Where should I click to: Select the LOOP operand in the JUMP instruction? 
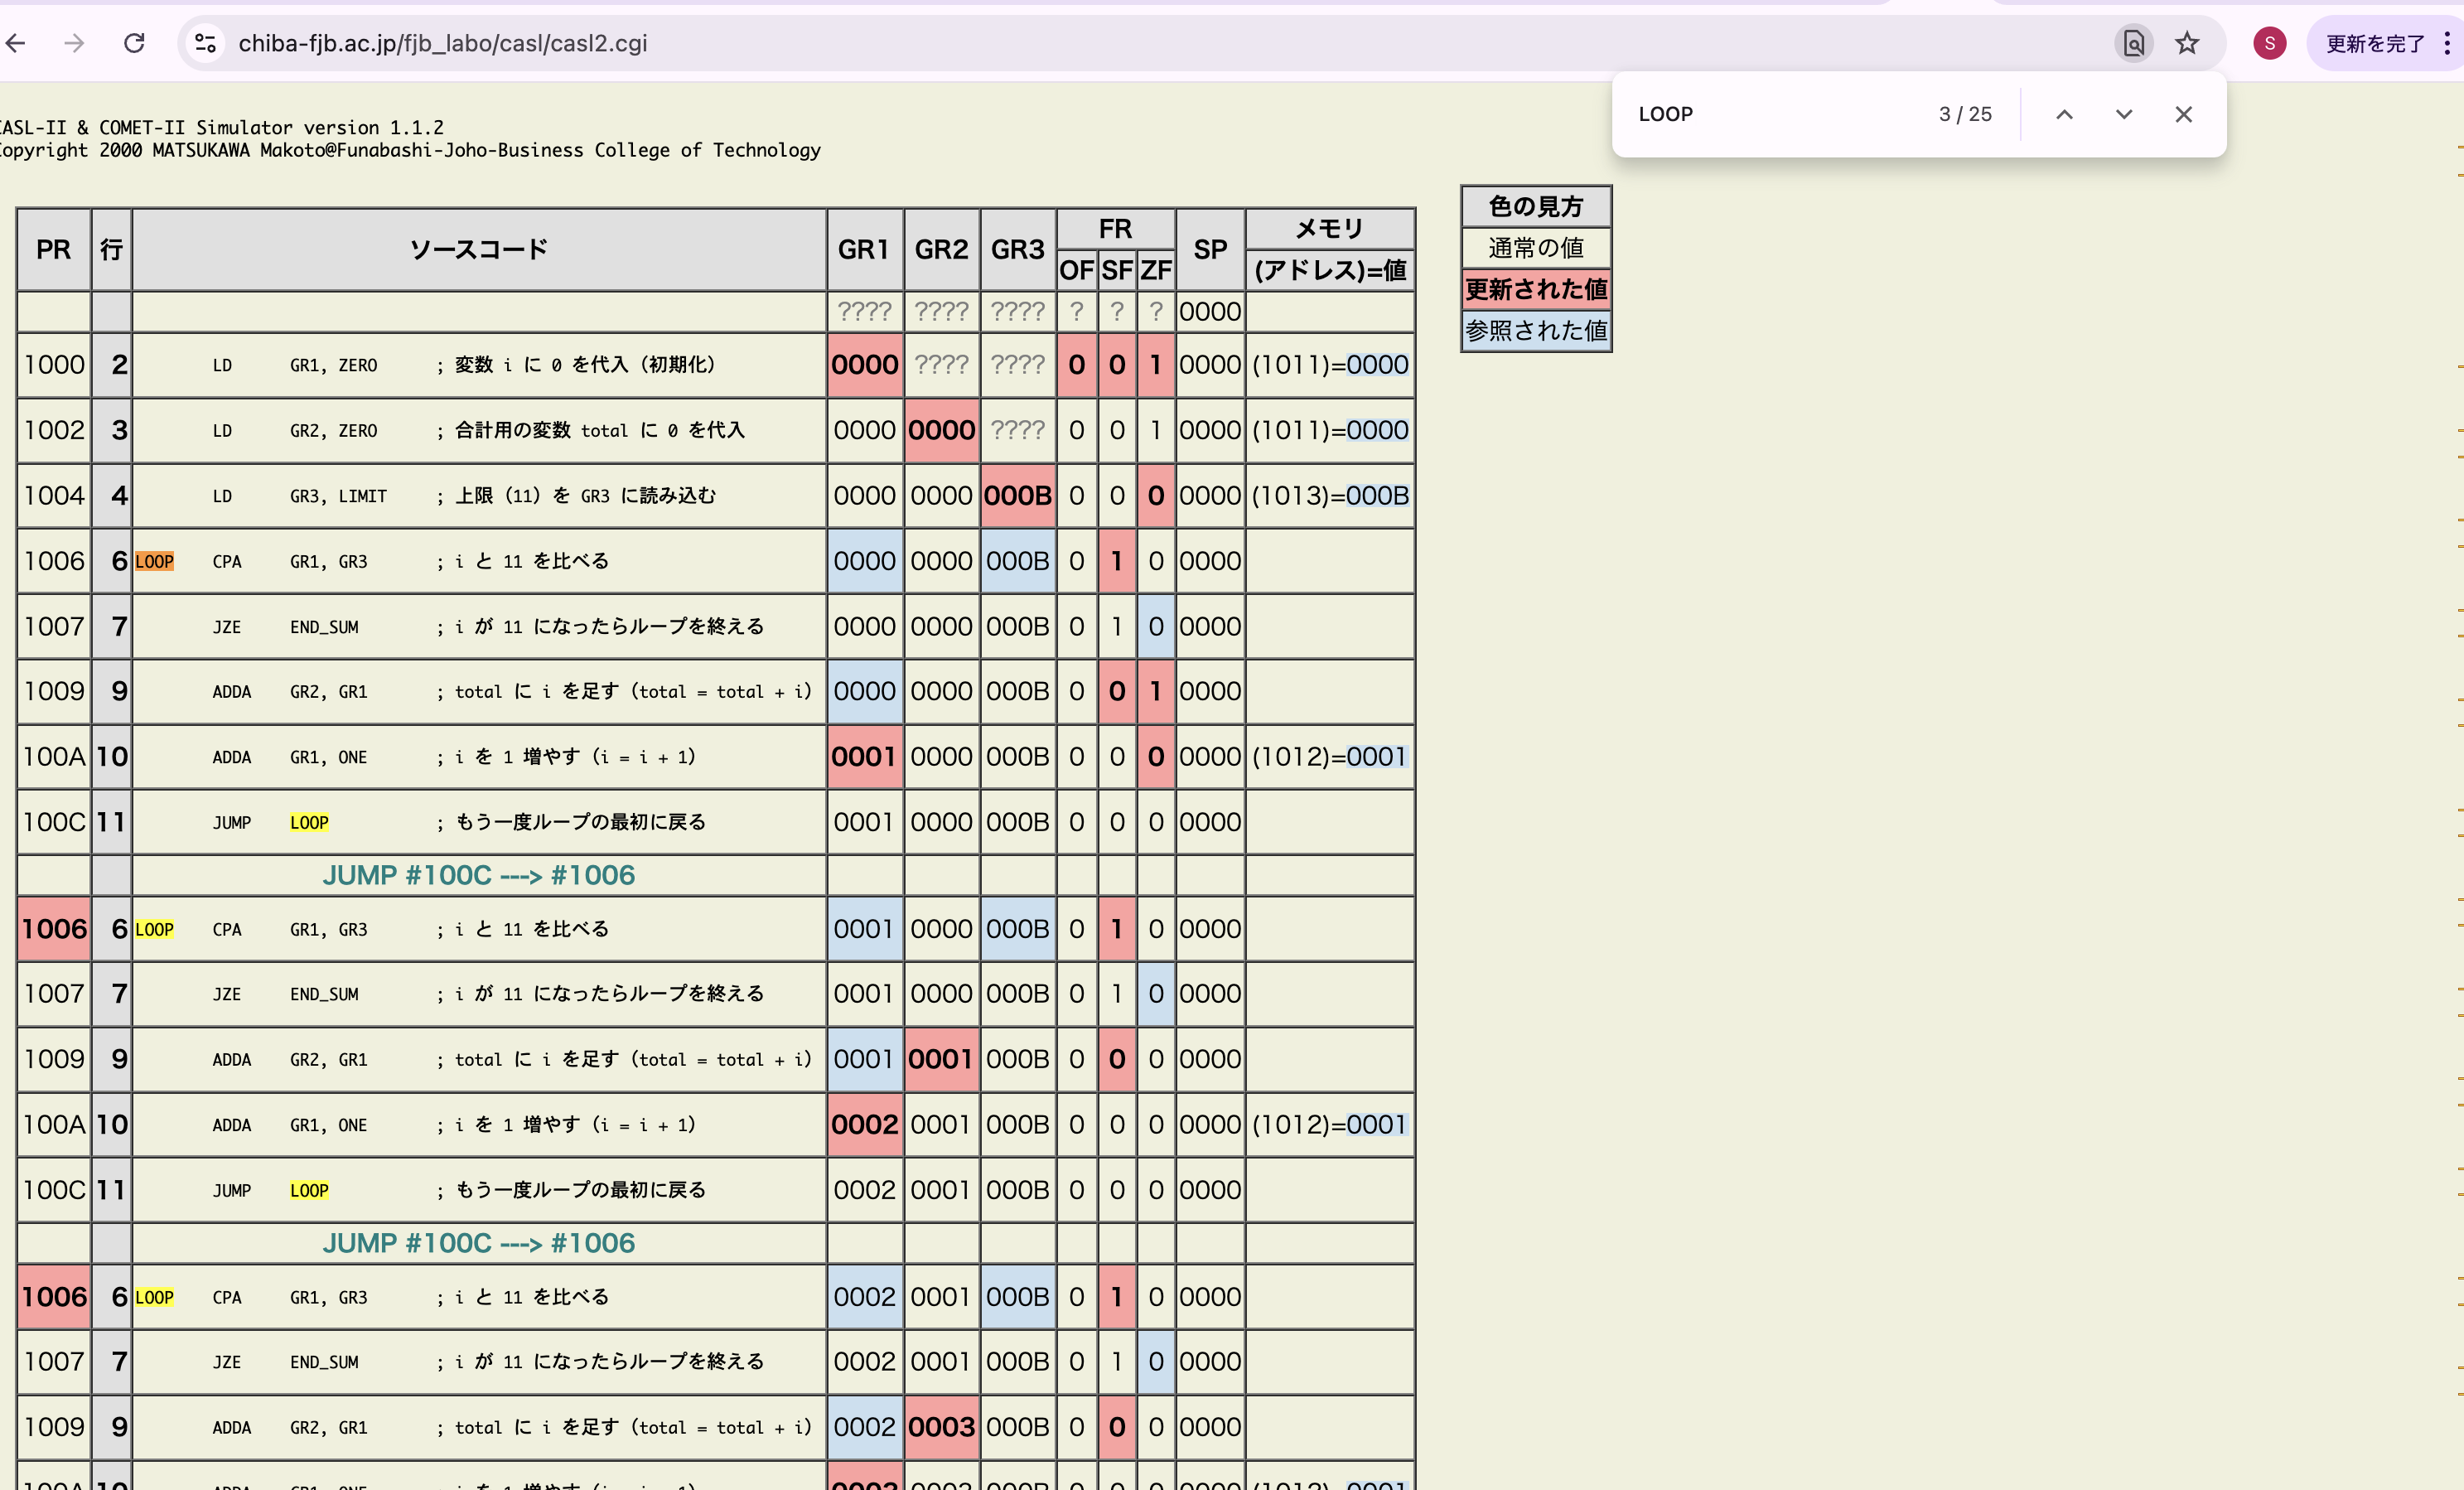[308, 822]
